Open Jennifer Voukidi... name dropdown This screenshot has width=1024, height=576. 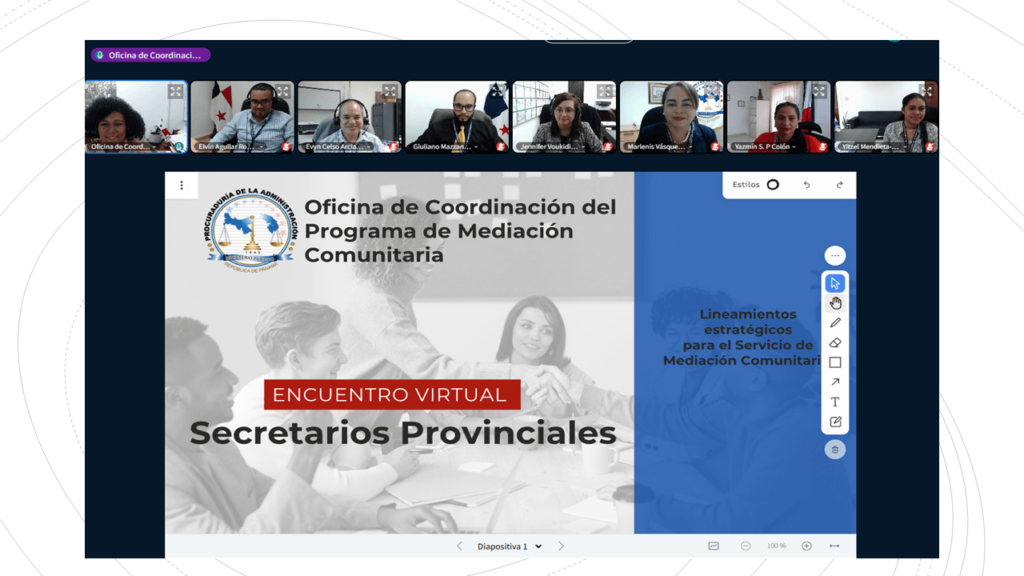(x=552, y=147)
